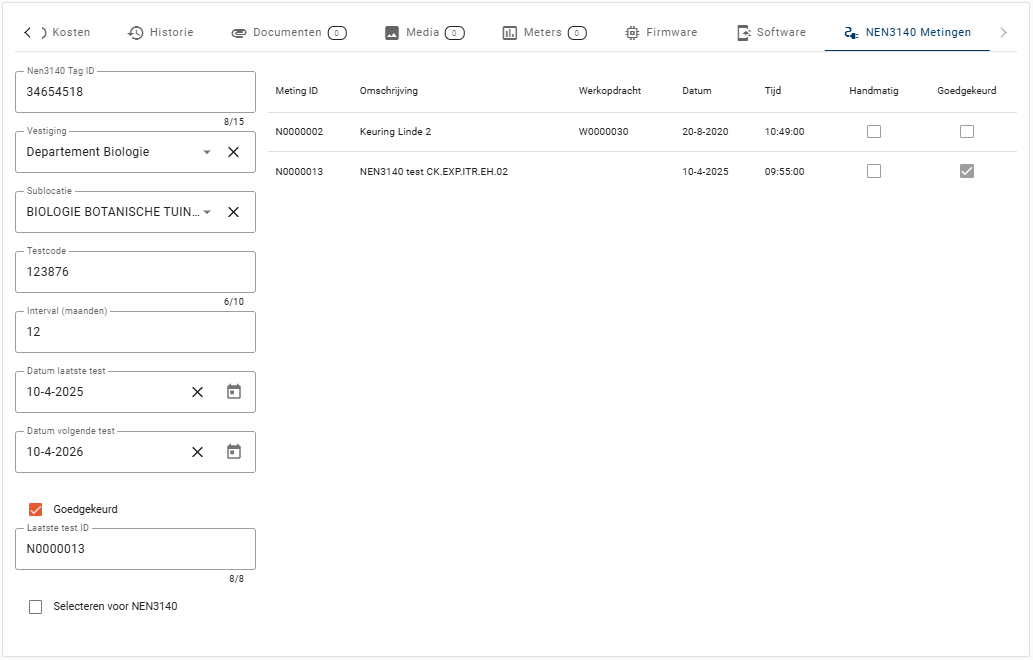Clear the Datum laatste test value

click(197, 392)
